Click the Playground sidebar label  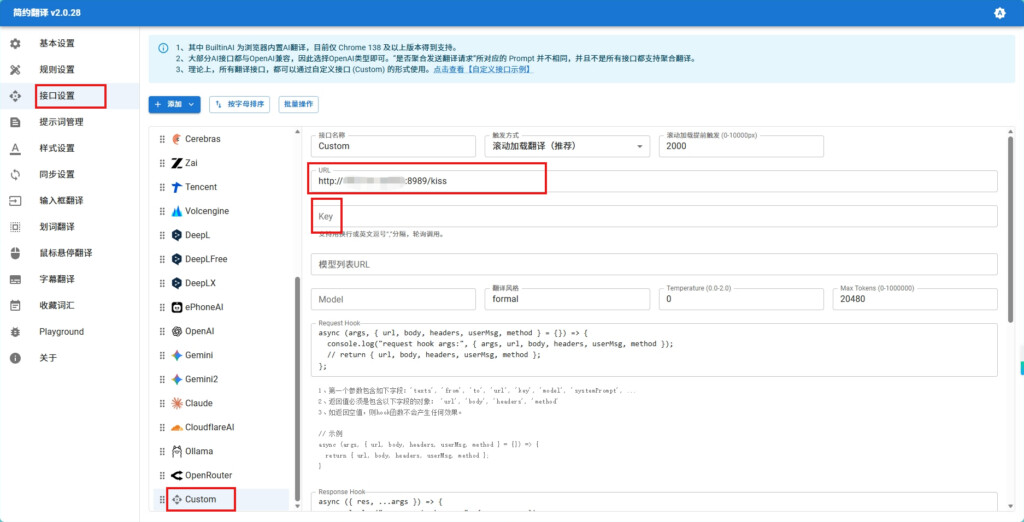61,332
